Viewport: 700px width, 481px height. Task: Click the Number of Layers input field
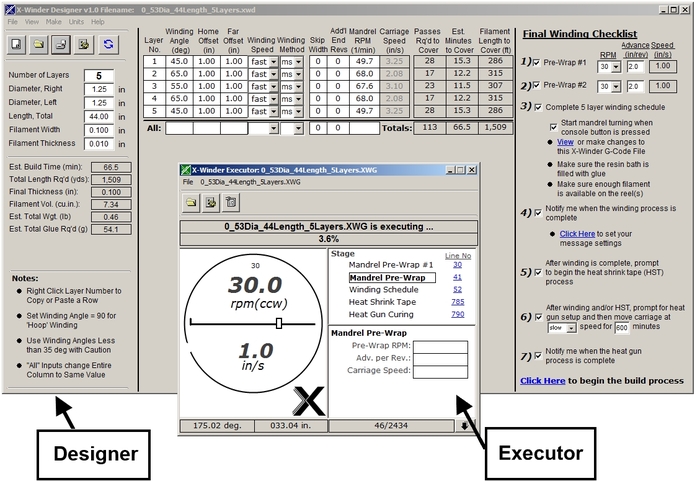pos(99,75)
